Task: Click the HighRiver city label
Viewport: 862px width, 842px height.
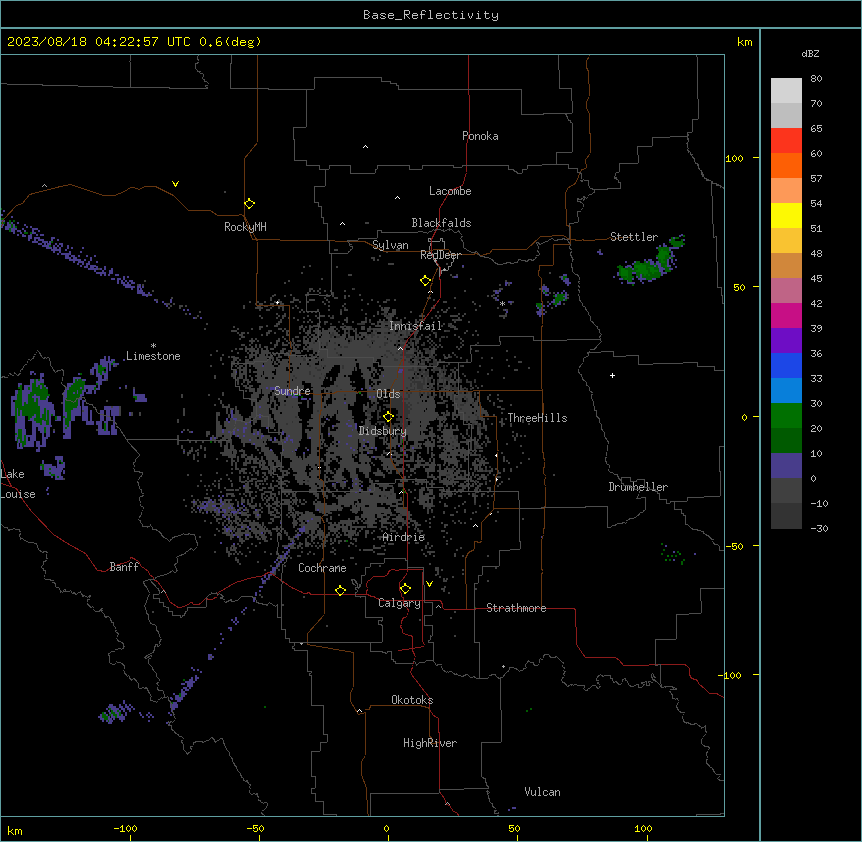Action: point(430,743)
